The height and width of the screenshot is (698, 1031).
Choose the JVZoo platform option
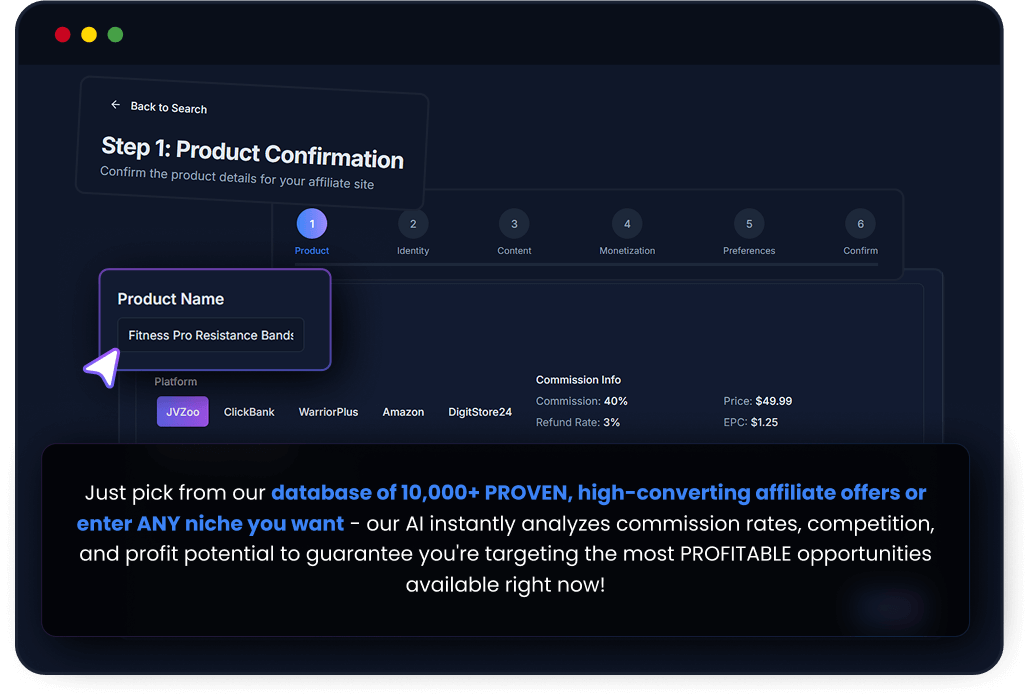point(182,412)
